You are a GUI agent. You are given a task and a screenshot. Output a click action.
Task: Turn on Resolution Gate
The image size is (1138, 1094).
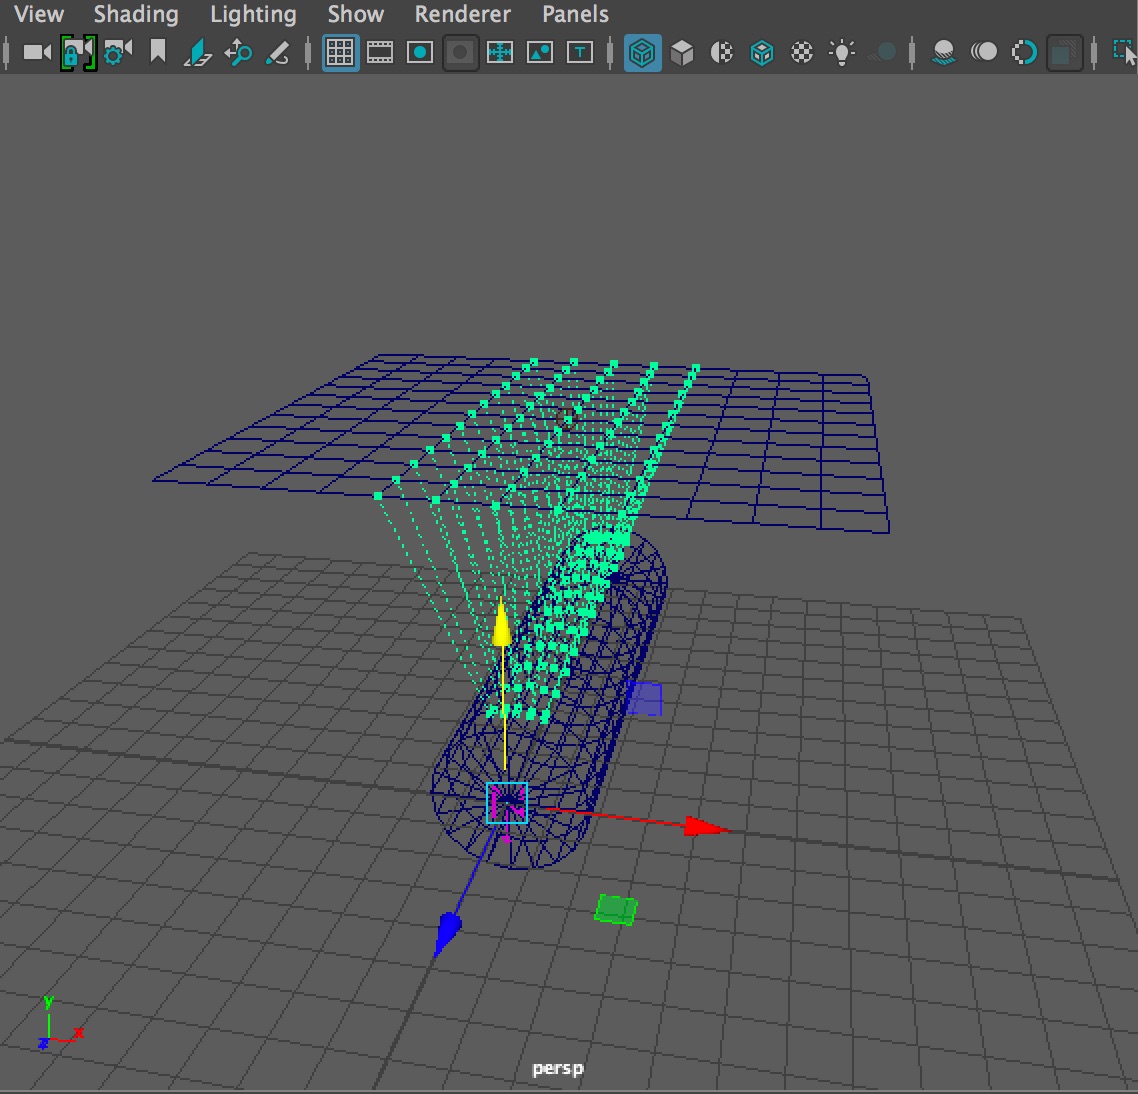click(420, 52)
